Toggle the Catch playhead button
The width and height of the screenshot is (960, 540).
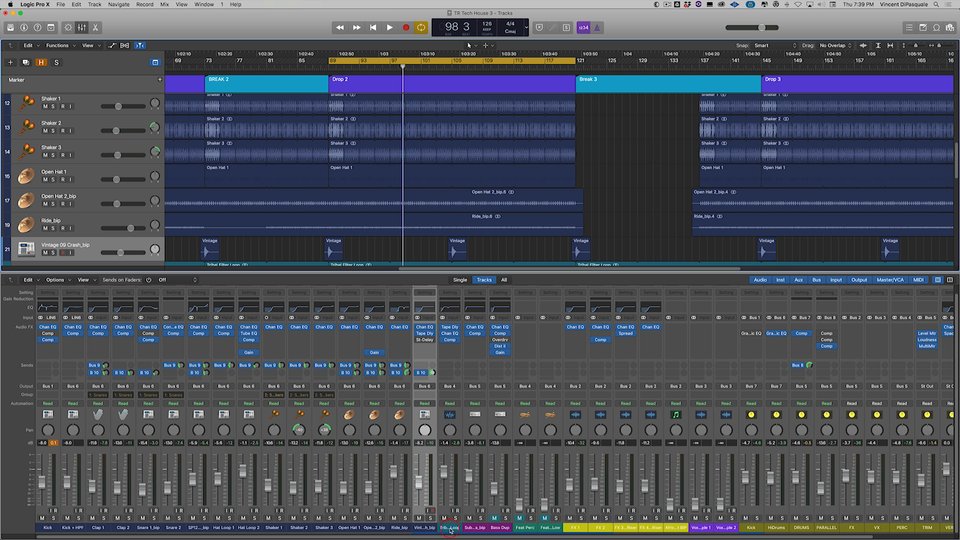(140, 45)
